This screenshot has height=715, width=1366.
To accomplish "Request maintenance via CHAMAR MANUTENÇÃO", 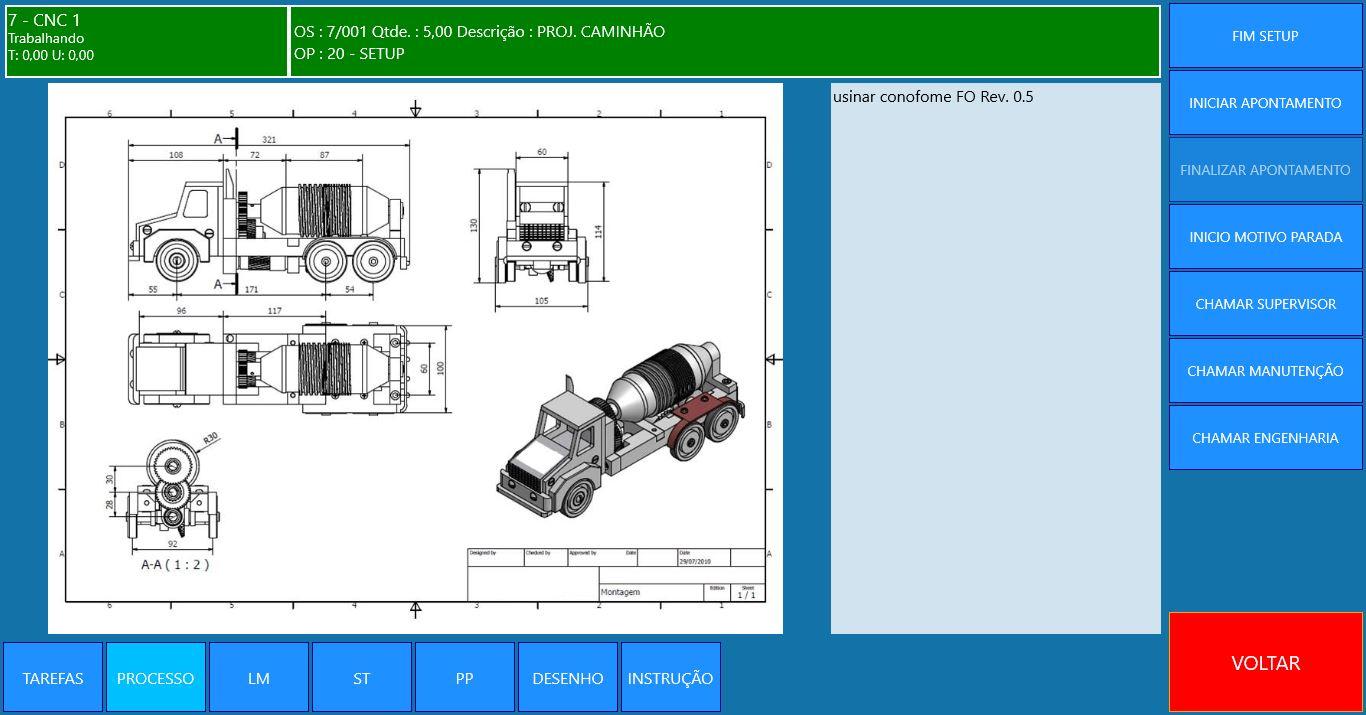I will [1265, 371].
